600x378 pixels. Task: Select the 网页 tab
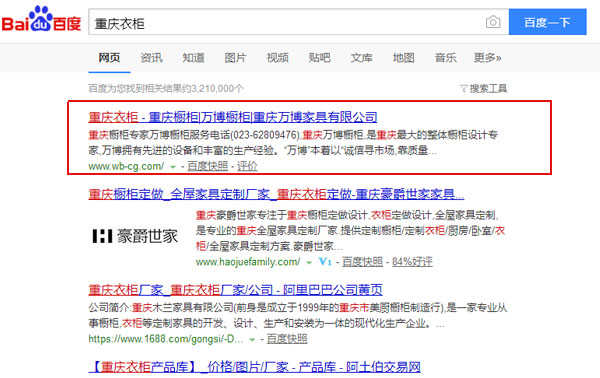(109, 58)
